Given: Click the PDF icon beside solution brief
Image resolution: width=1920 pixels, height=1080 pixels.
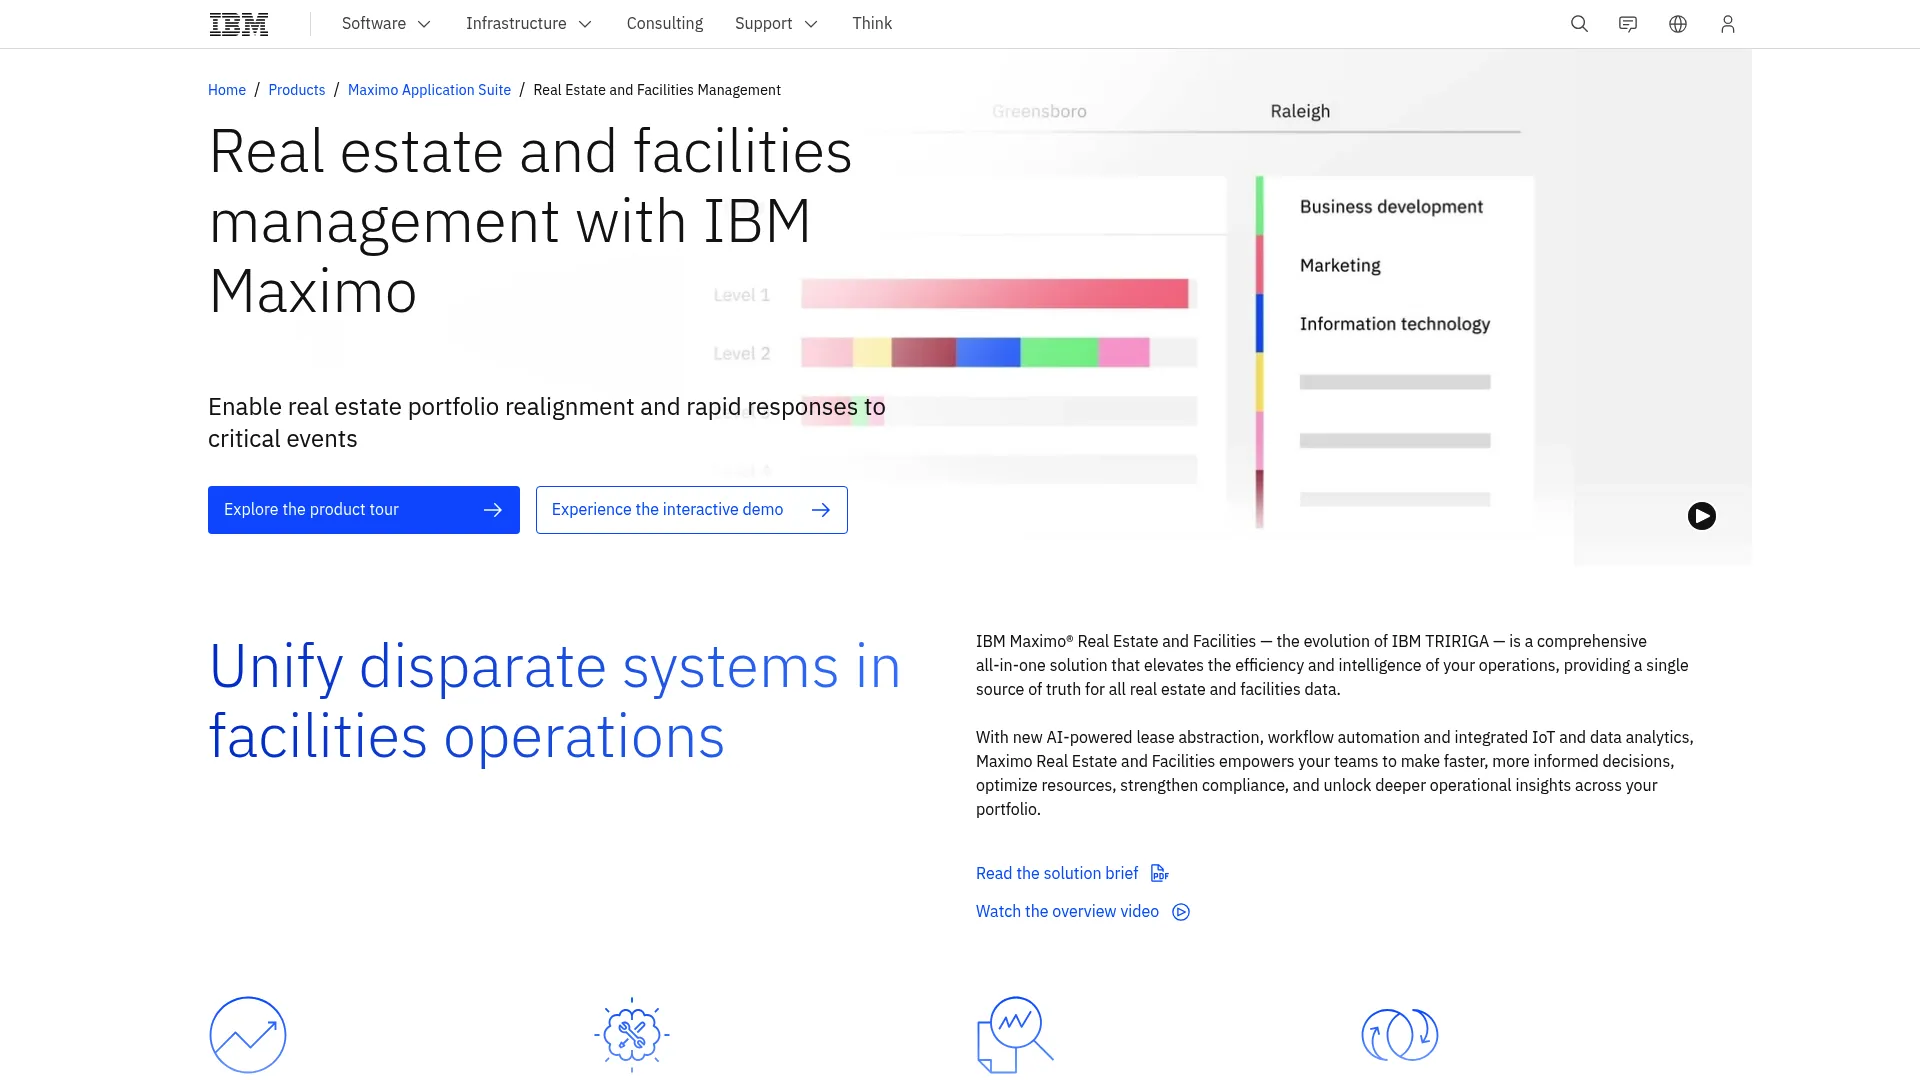Looking at the screenshot, I should [1160, 873].
